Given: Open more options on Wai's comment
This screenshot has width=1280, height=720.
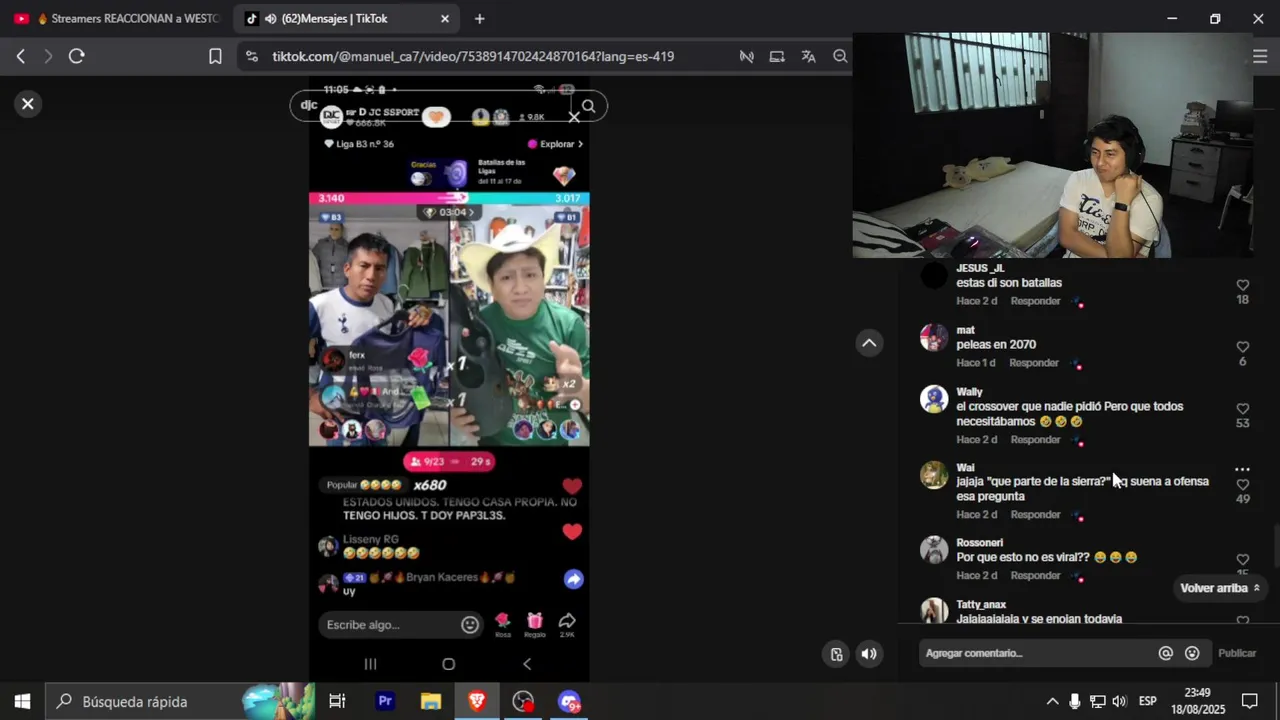Looking at the screenshot, I should (1242, 469).
